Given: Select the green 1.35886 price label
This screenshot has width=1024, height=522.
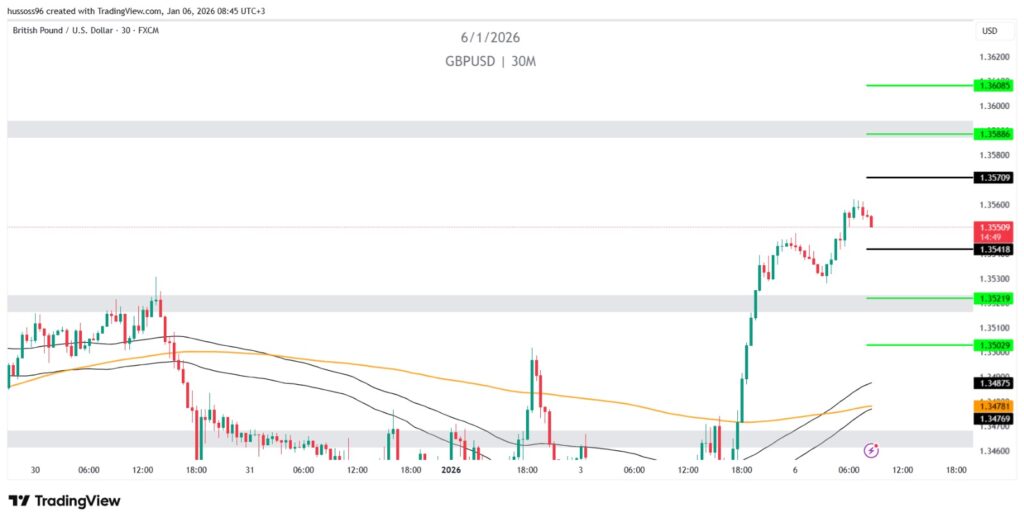Looking at the screenshot, I should pyautogui.click(x=995, y=133).
